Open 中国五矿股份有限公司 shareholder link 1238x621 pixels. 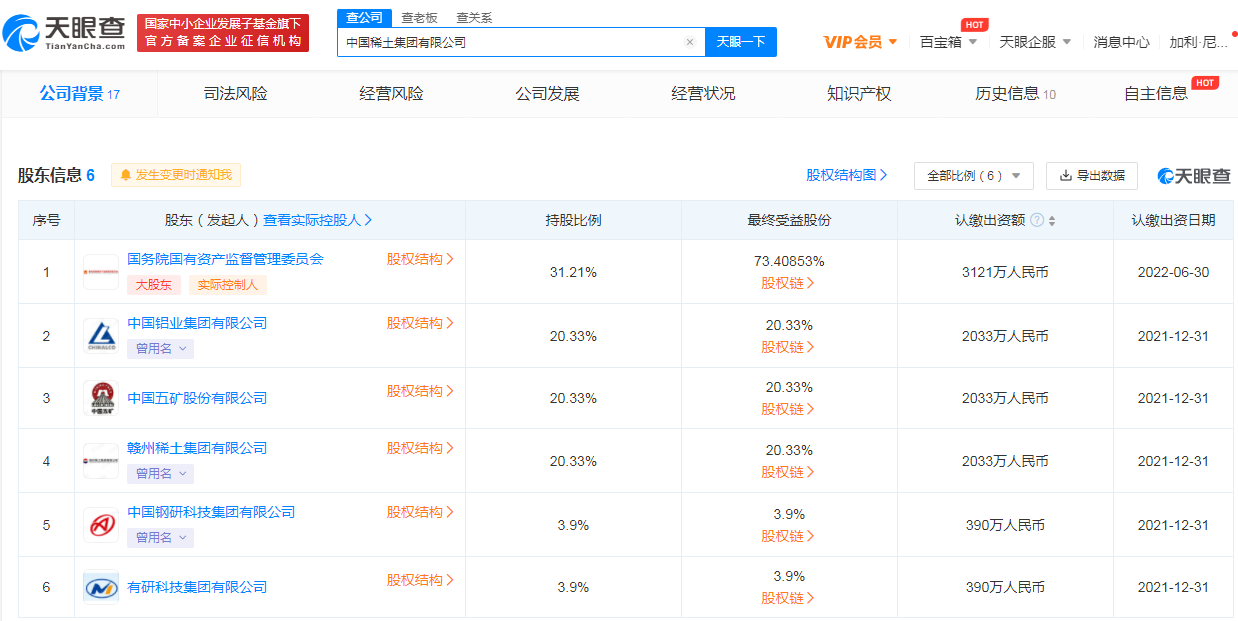197,398
